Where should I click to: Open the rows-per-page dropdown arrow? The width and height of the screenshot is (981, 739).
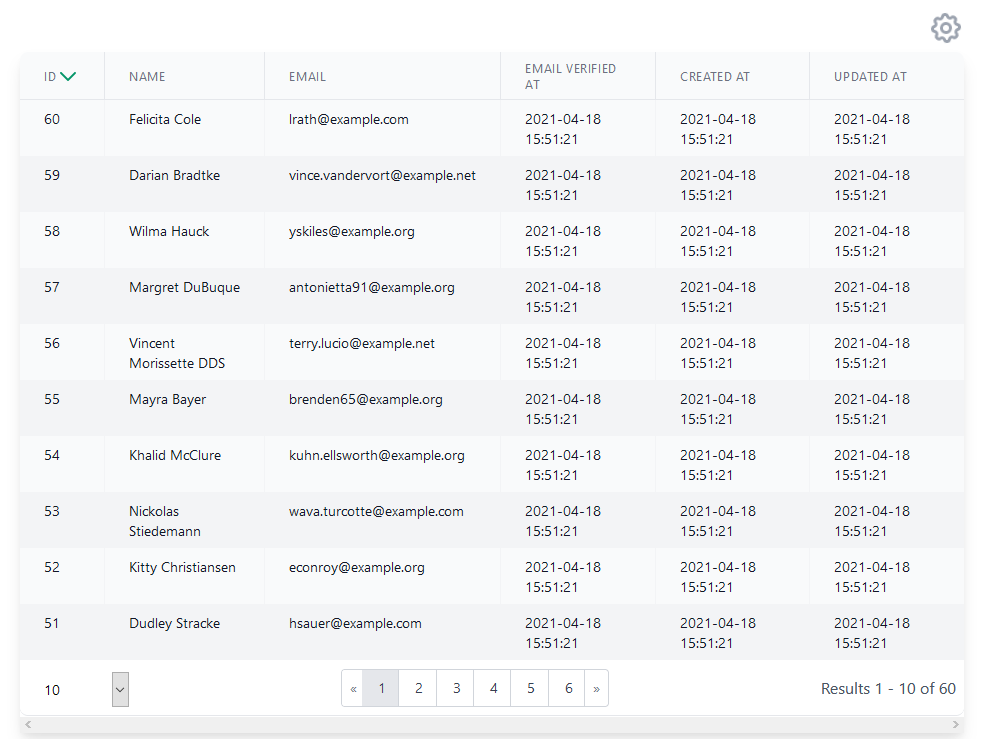pyautogui.click(x=120, y=690)
